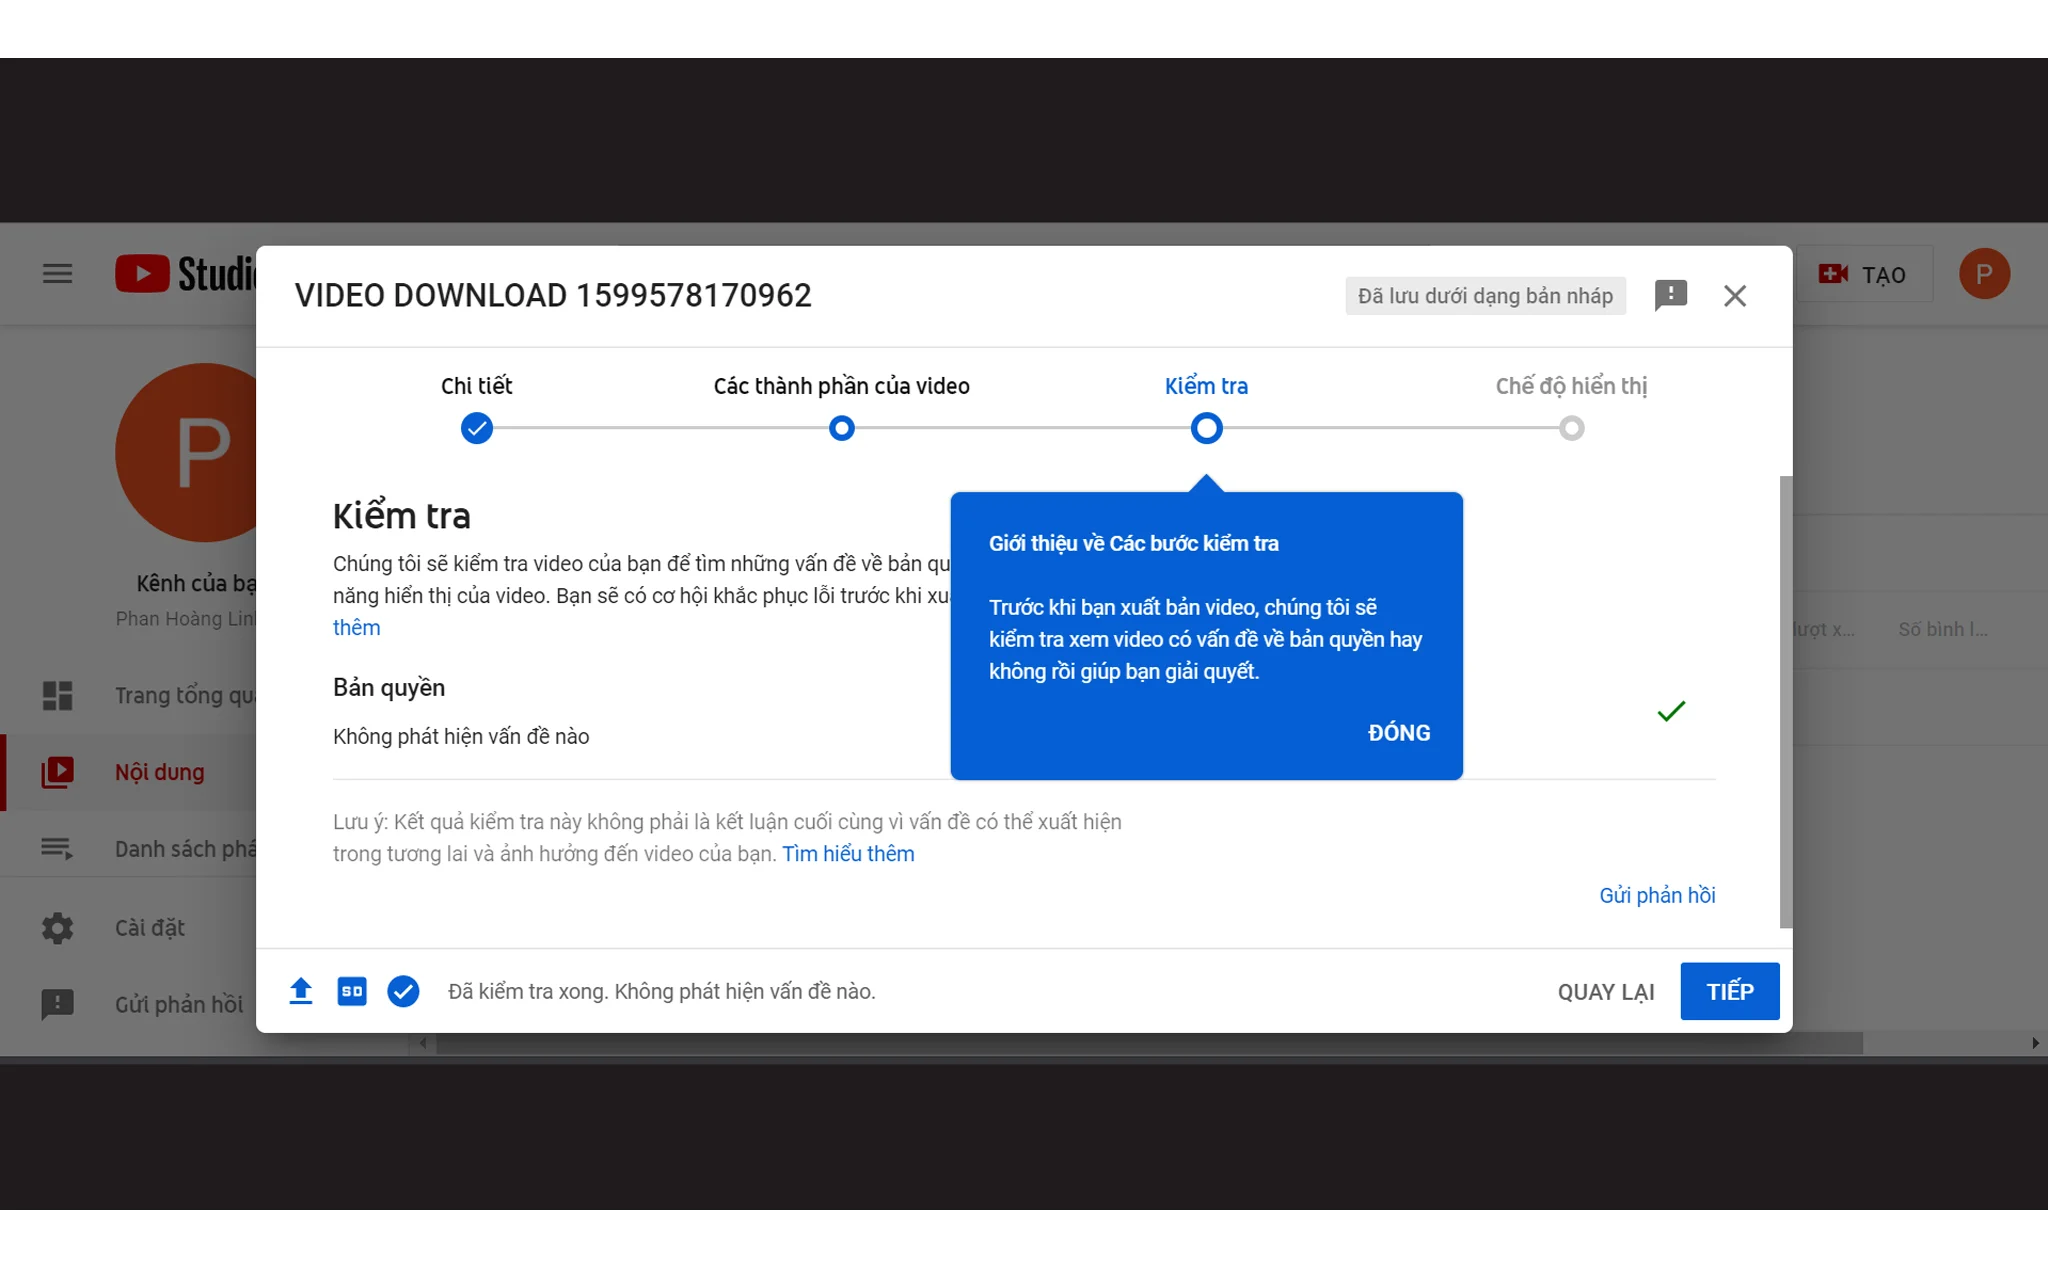Viewport: 2048px width, 1268px height.
Task: Open the P channel avatar
Action: pos(1985,273)
